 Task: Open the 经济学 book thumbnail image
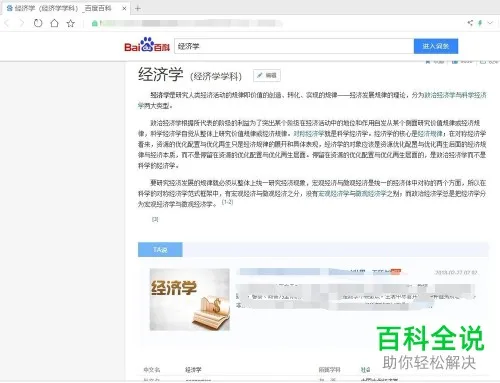[x=190, y=299]
